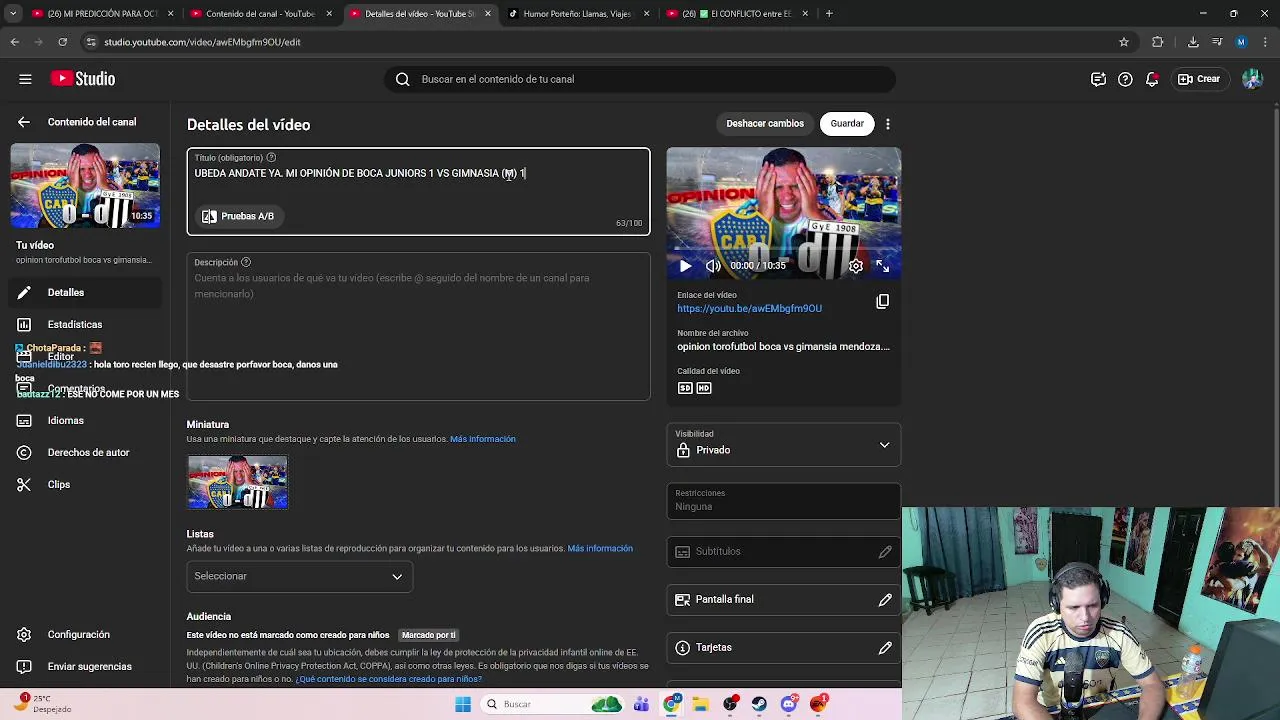This screenshot has height=720, width=1280.
Task: Click the Windows taskbar Buscar search box
Action: coord(551,704)
